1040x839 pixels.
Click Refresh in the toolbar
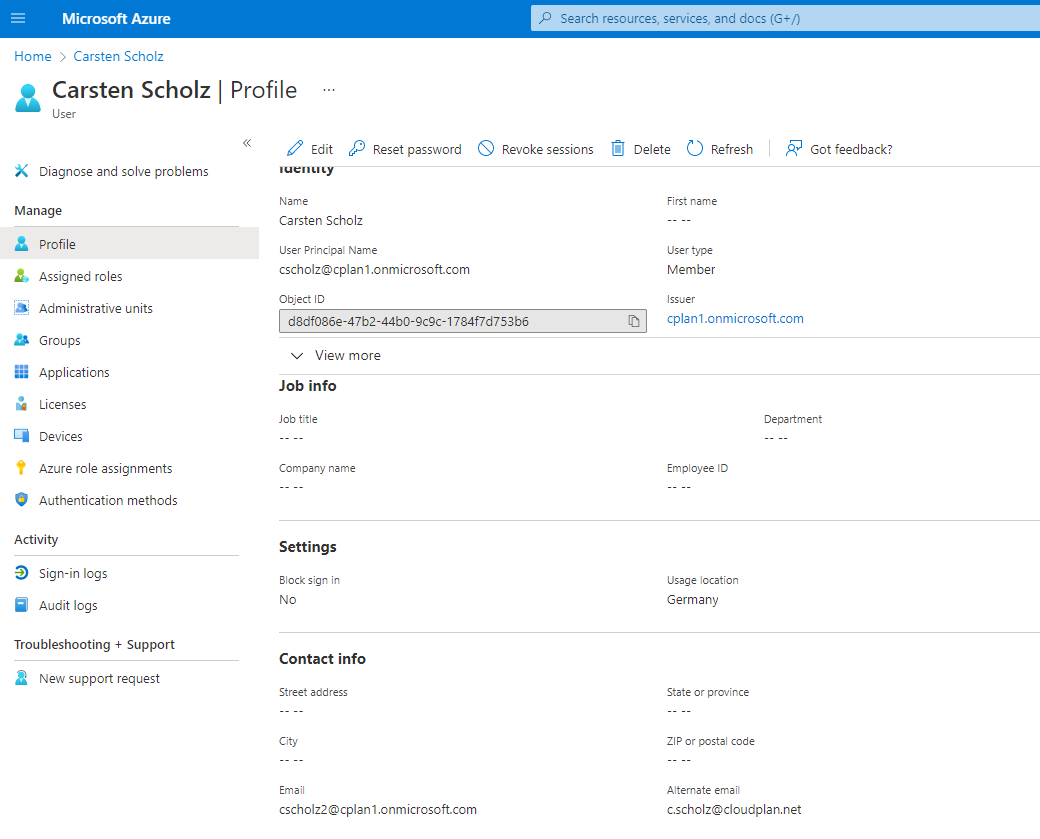click(x=732, y=149)
